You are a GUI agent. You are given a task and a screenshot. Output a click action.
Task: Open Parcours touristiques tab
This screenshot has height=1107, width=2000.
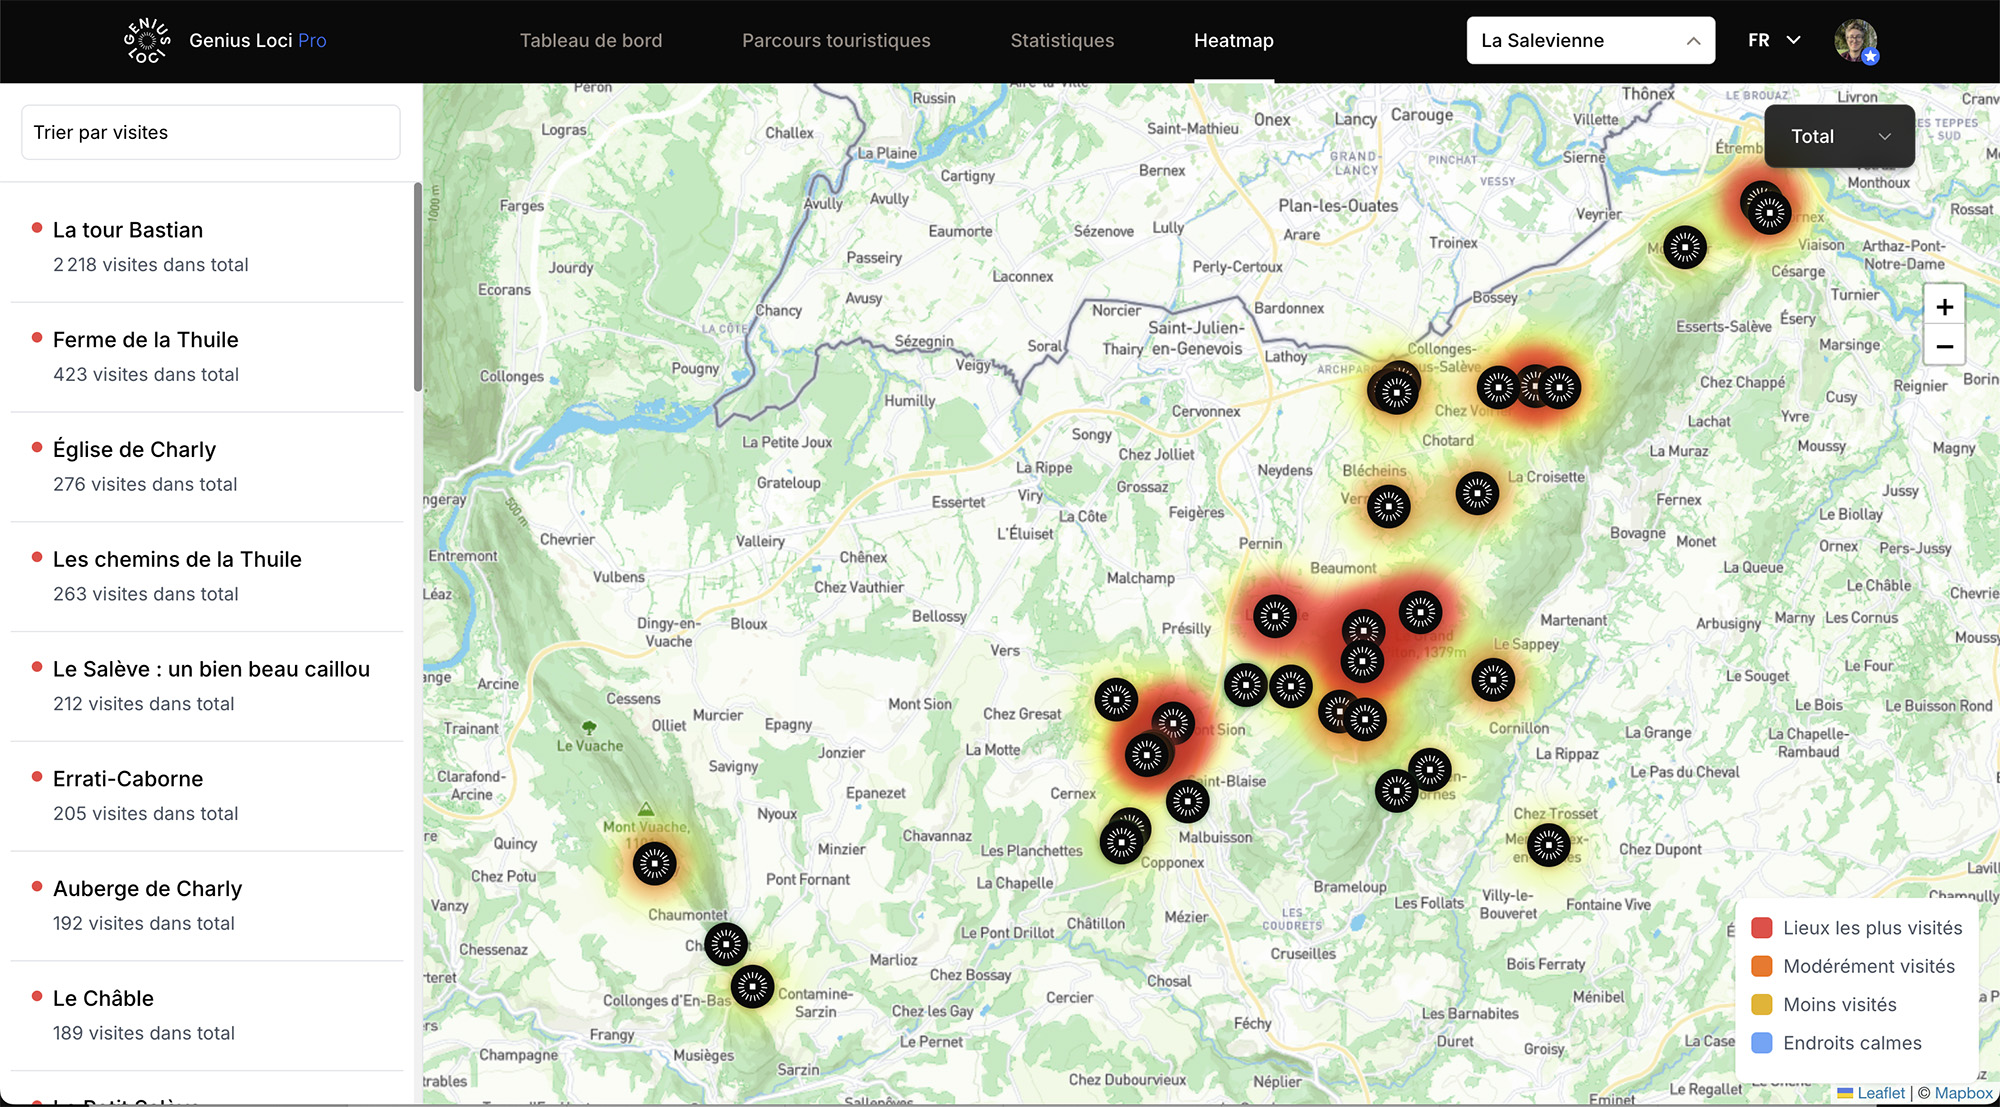point(836,41)
